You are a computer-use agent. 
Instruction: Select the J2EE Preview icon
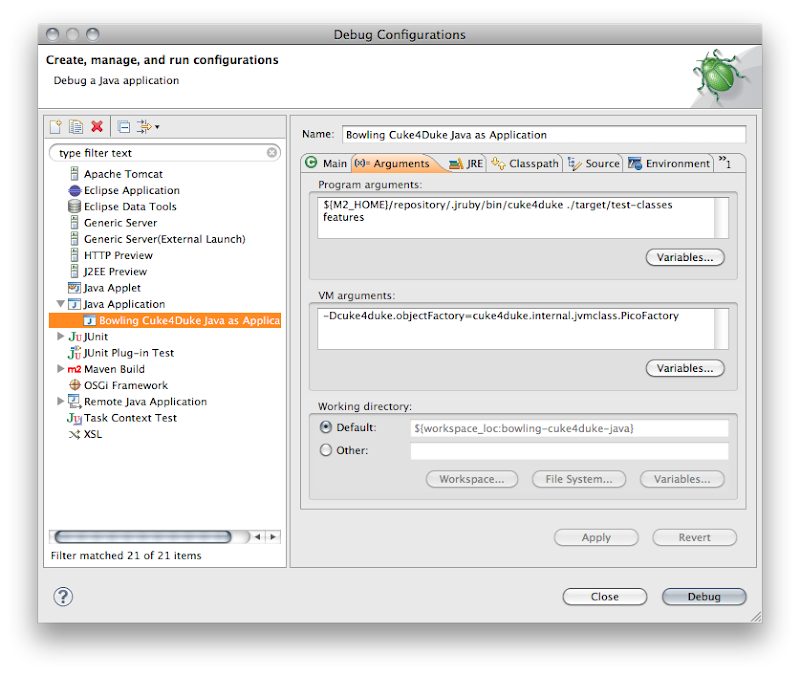tap(74, 271)
